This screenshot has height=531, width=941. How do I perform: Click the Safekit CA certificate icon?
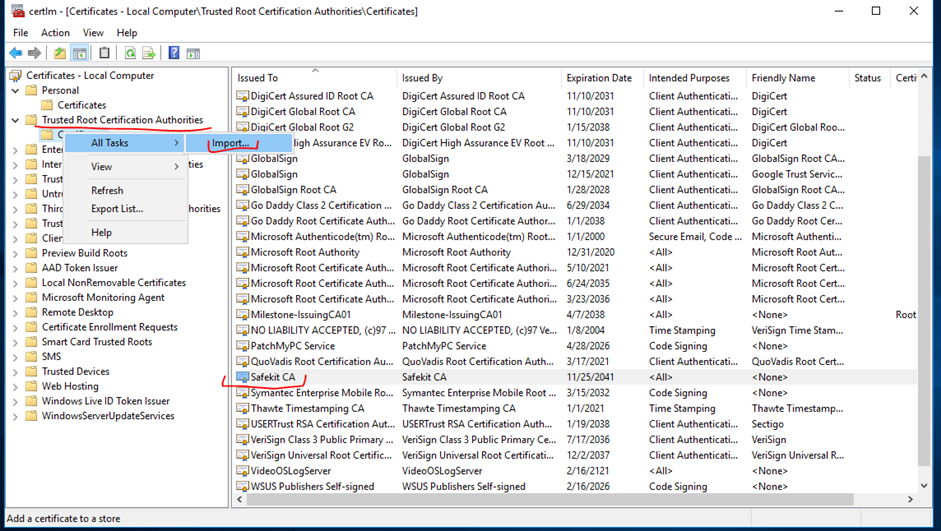(x=242, y=377)
